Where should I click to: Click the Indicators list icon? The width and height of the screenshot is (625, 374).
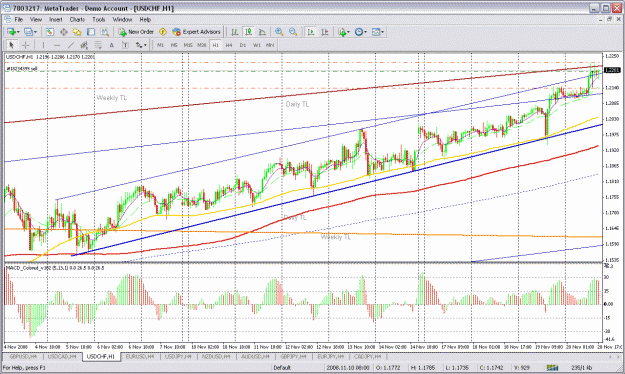(x=342, y=32)
